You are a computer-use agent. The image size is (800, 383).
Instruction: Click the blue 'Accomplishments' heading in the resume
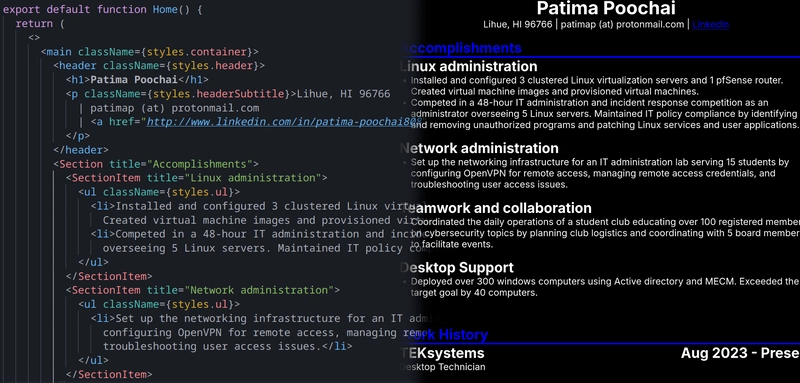coord(462,48)
